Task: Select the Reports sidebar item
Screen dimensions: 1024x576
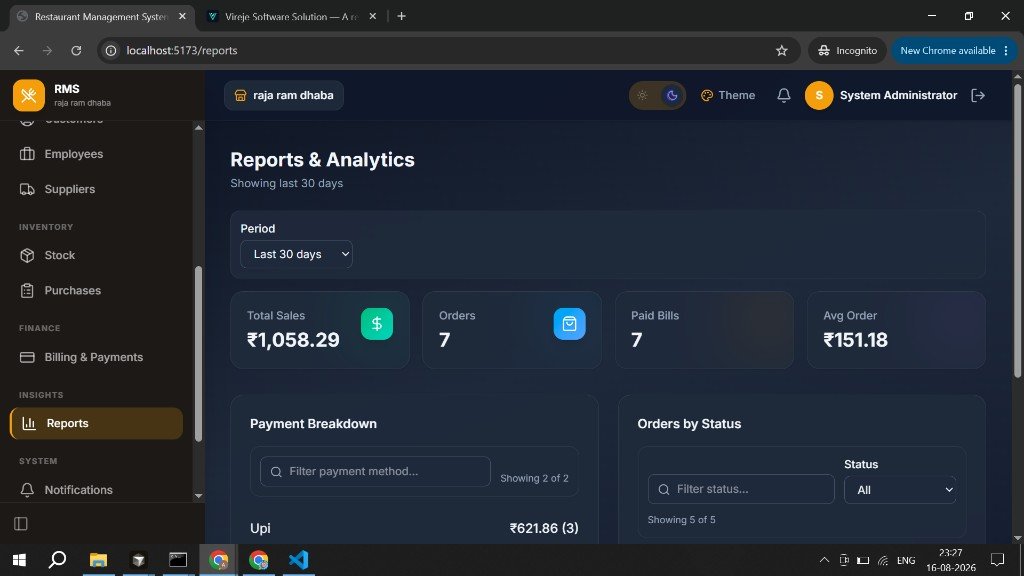Action: (96, 423)
